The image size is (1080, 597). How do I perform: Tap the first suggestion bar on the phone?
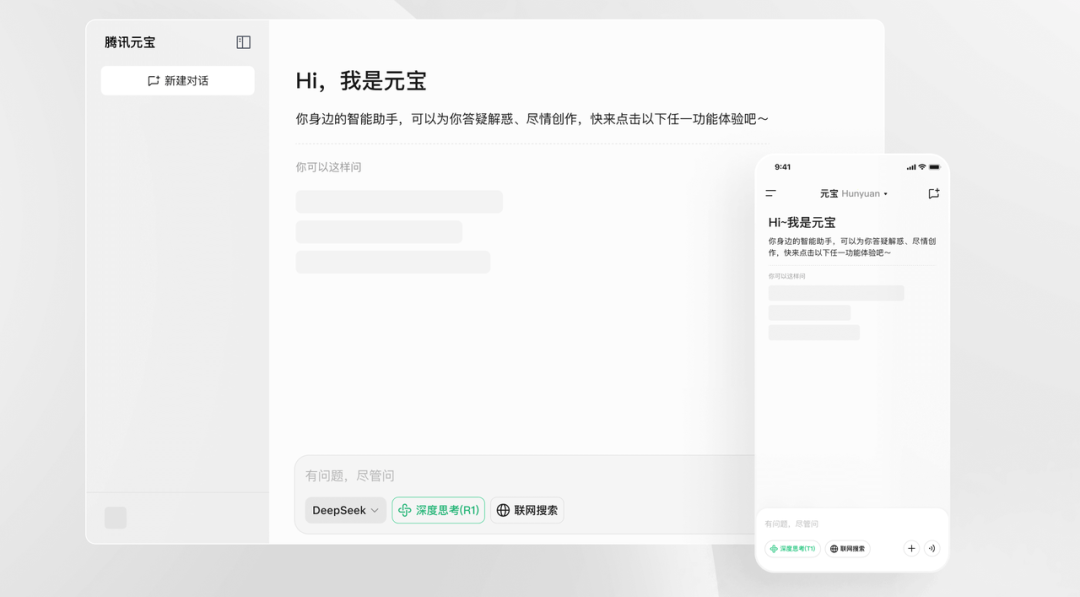pos(836,293)
